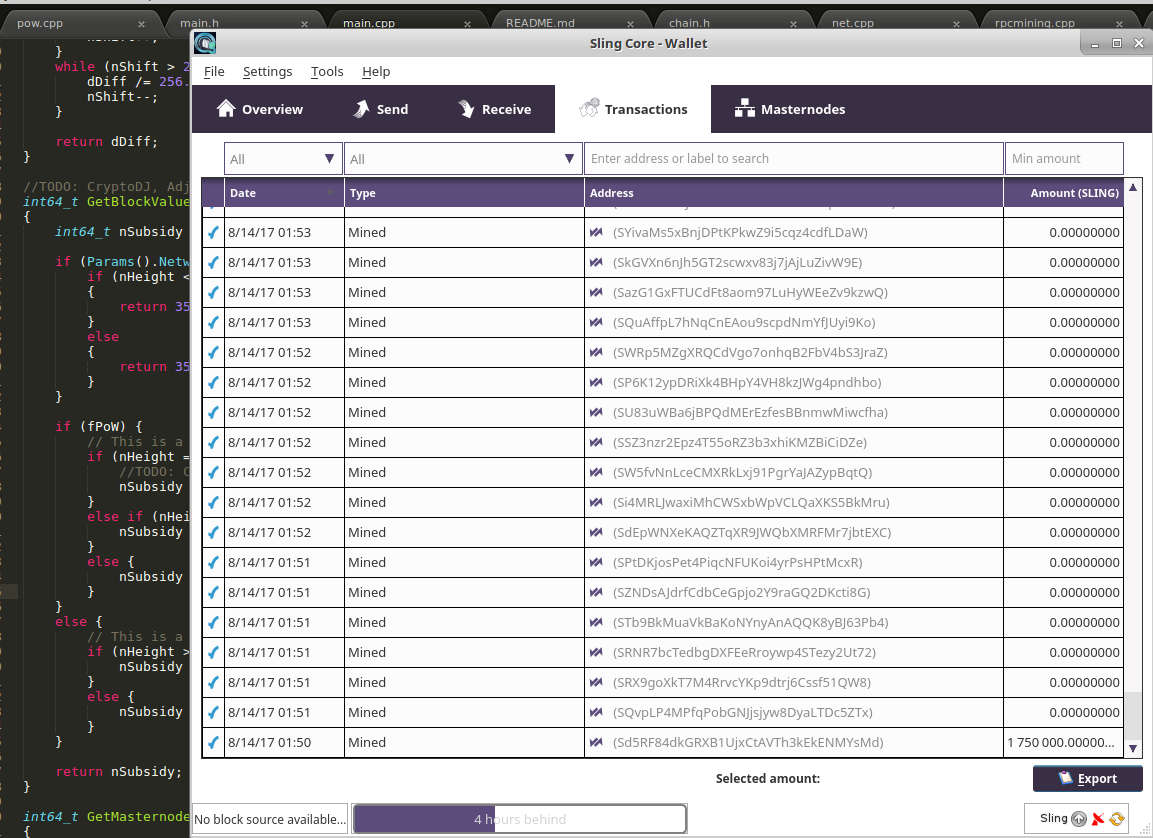Sort by the Address column header
This screenshot has height=838, width=1153.
tap(793, 193)
